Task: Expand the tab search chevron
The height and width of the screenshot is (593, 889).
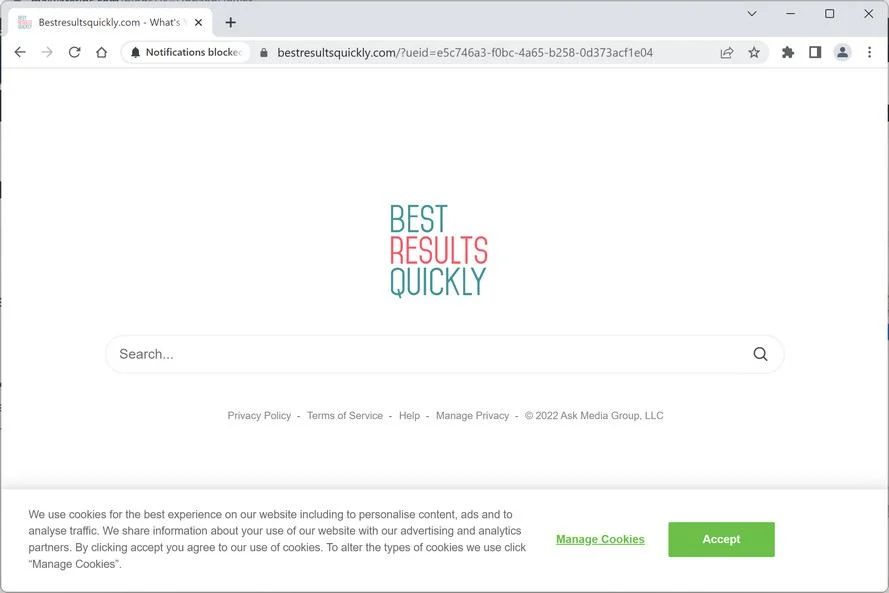Action: (x=752, y=13)
